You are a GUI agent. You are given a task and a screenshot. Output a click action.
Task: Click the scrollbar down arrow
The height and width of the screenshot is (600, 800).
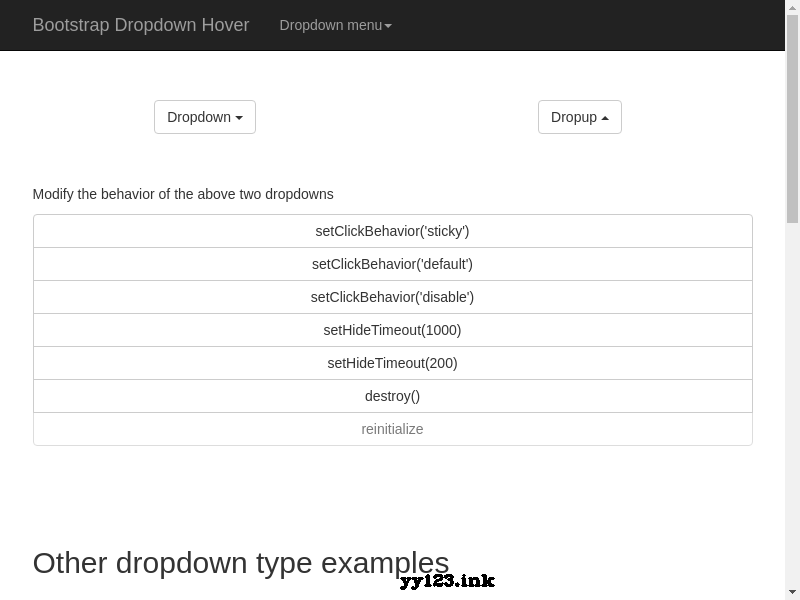point(792,593)
